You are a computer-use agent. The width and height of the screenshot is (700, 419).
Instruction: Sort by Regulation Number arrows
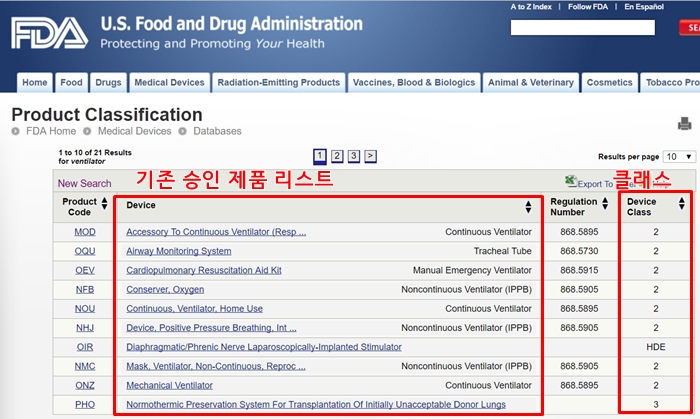coord(605,203)
